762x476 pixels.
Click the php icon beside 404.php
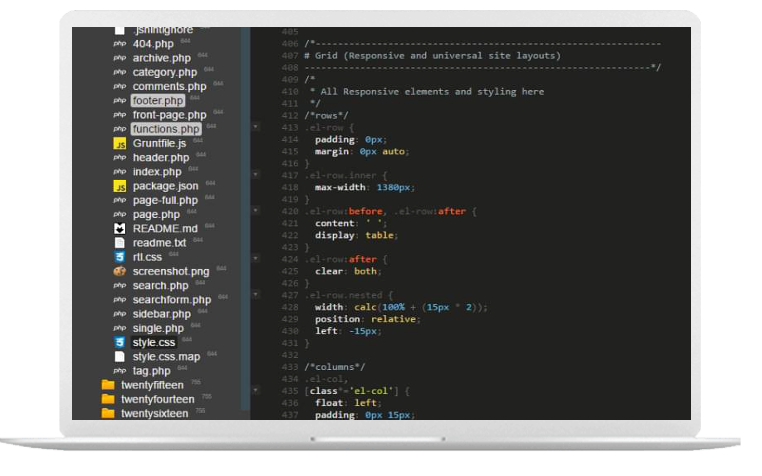[x=120, y=44]
